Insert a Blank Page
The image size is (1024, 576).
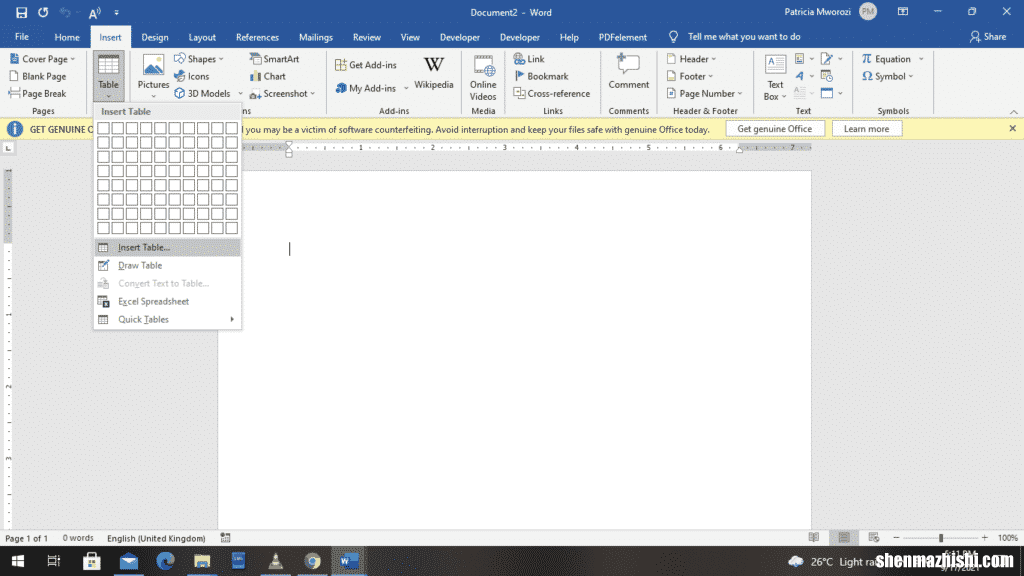[x=38, y=76]
